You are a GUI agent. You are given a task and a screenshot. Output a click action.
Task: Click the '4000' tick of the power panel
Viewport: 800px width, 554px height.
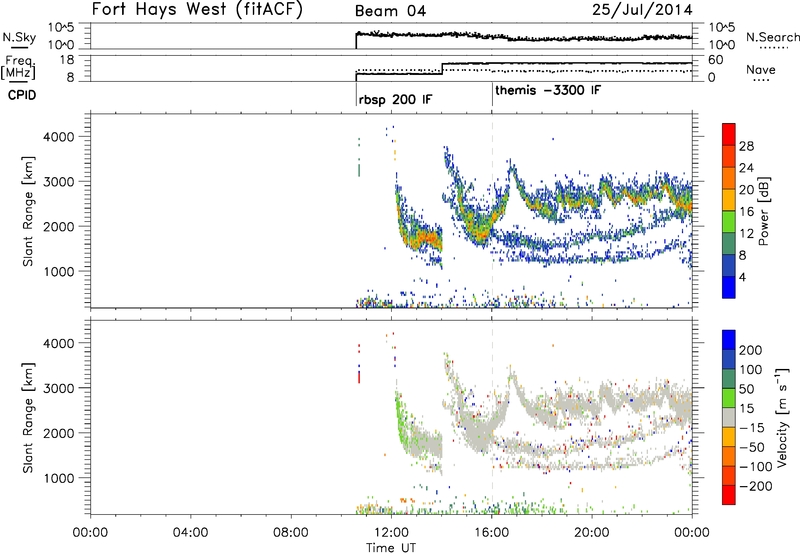[x=58, y=137]
